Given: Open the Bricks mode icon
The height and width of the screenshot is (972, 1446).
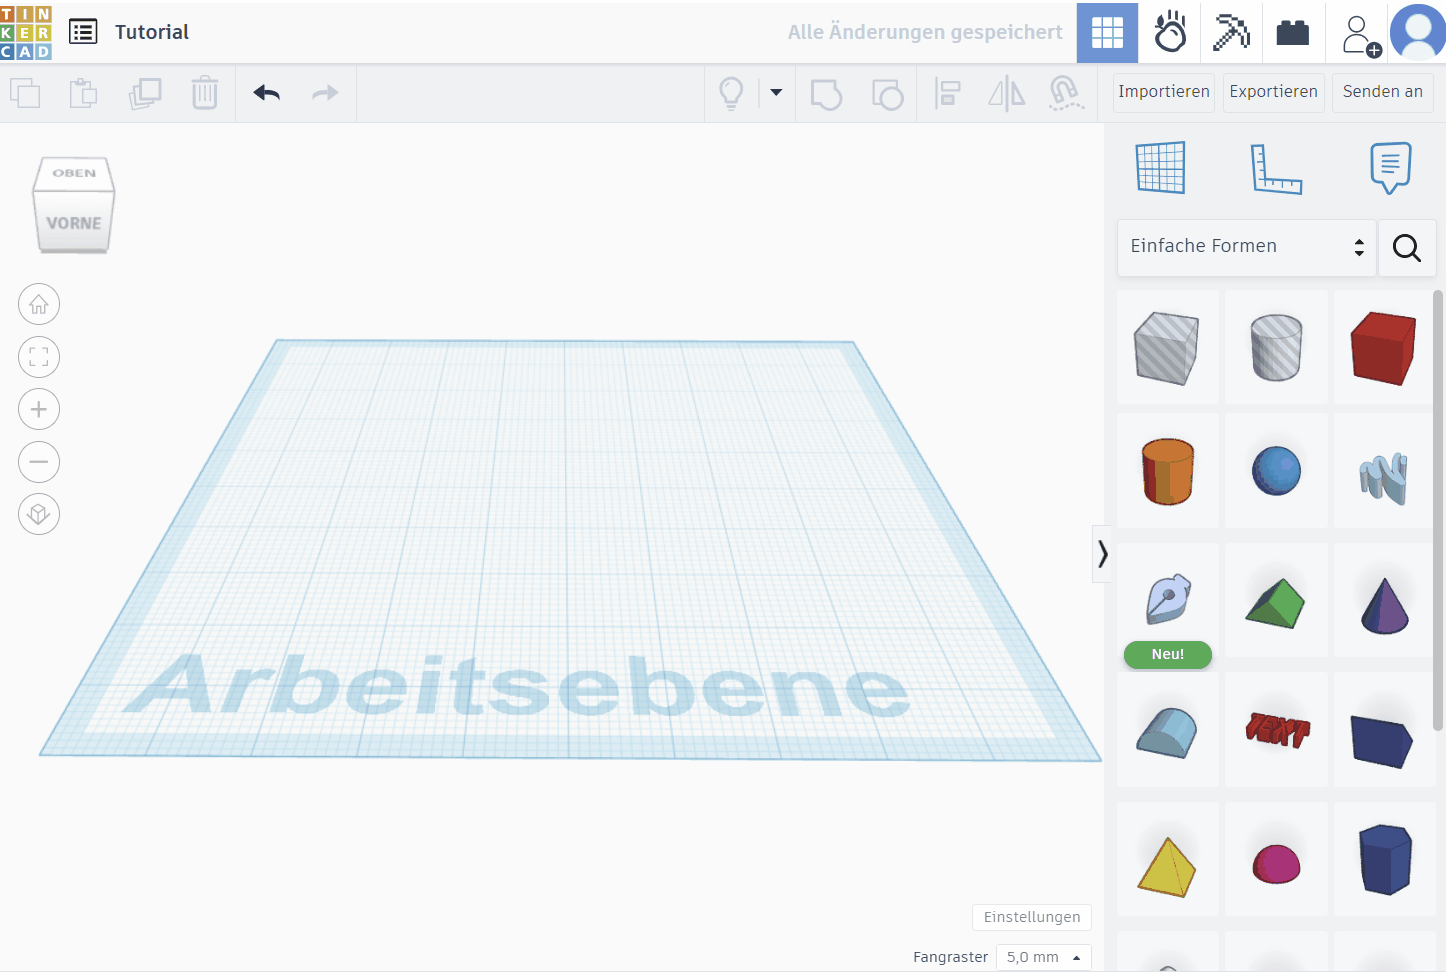Looking at the screenshot, I should (1293, 33).
